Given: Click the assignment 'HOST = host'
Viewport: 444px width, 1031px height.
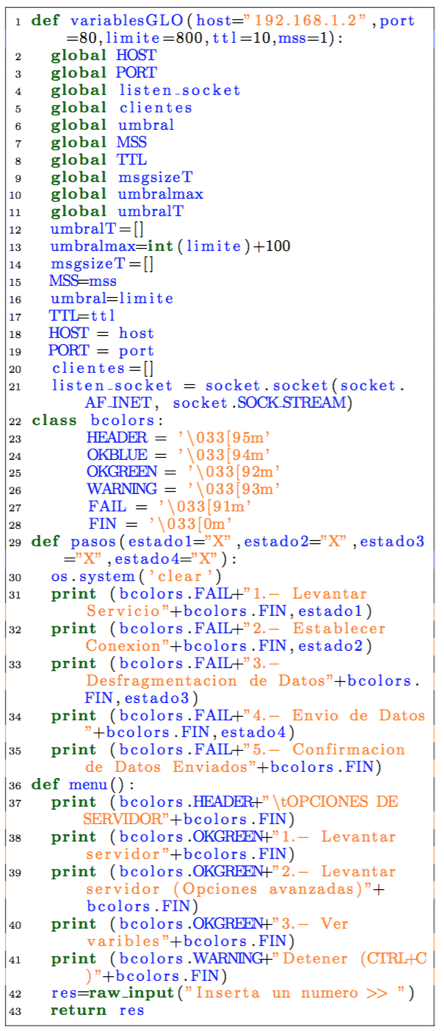Looking at the screenshot, I should tap(101, 333).
